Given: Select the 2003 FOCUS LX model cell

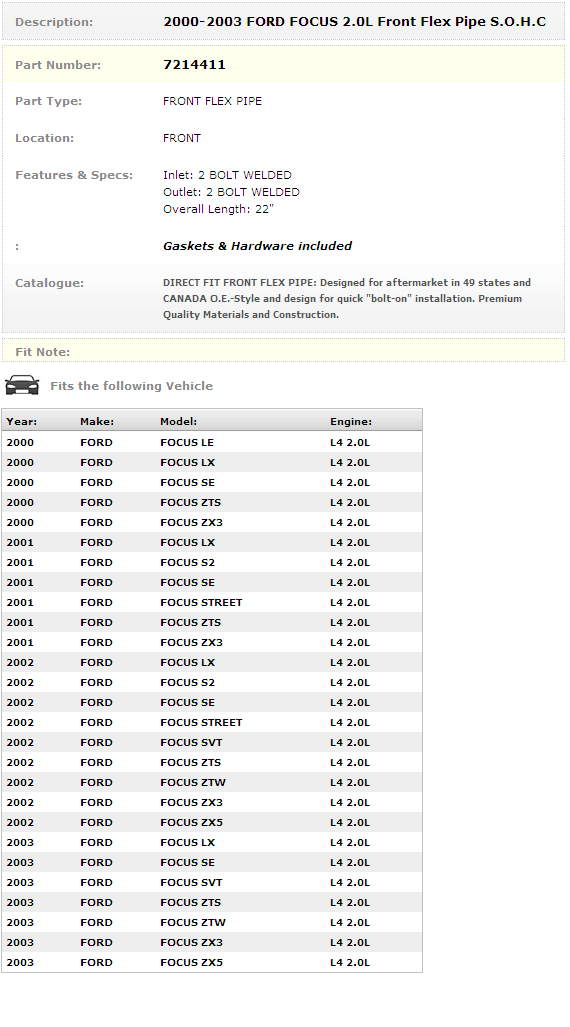Looking at the screenshot, I should click(187, 842).
